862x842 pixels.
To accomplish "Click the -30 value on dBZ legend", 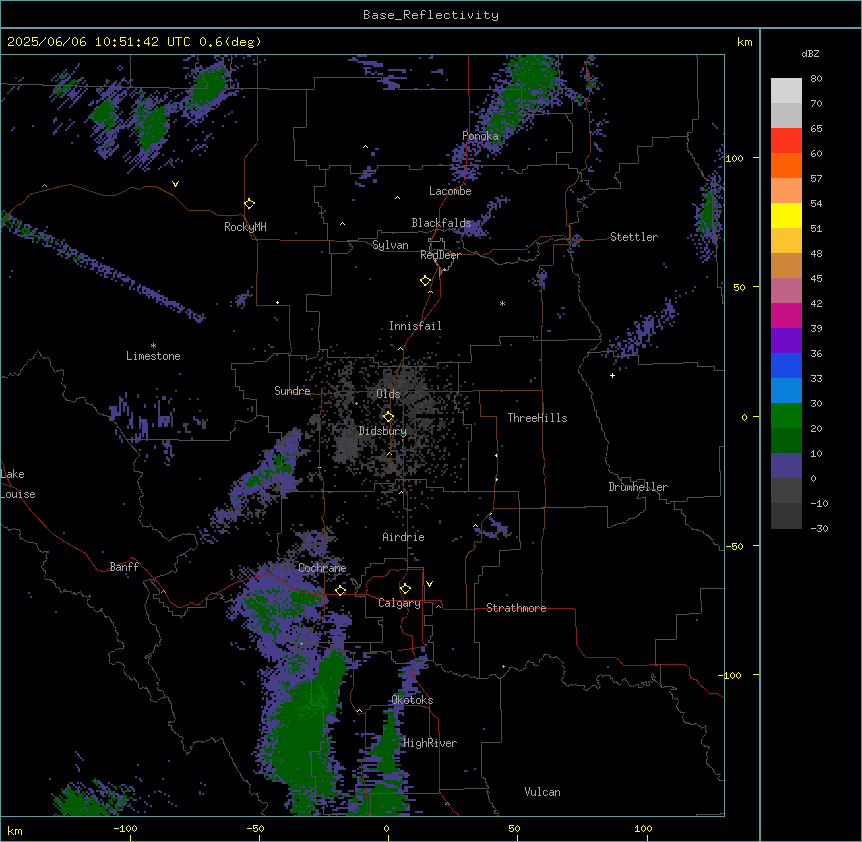I will tap(819, 529).
